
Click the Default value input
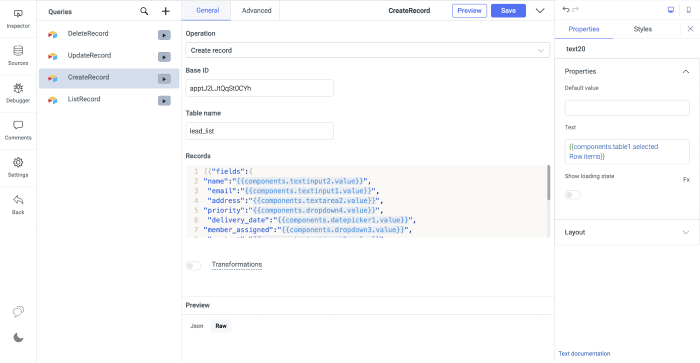coord(627,108)
